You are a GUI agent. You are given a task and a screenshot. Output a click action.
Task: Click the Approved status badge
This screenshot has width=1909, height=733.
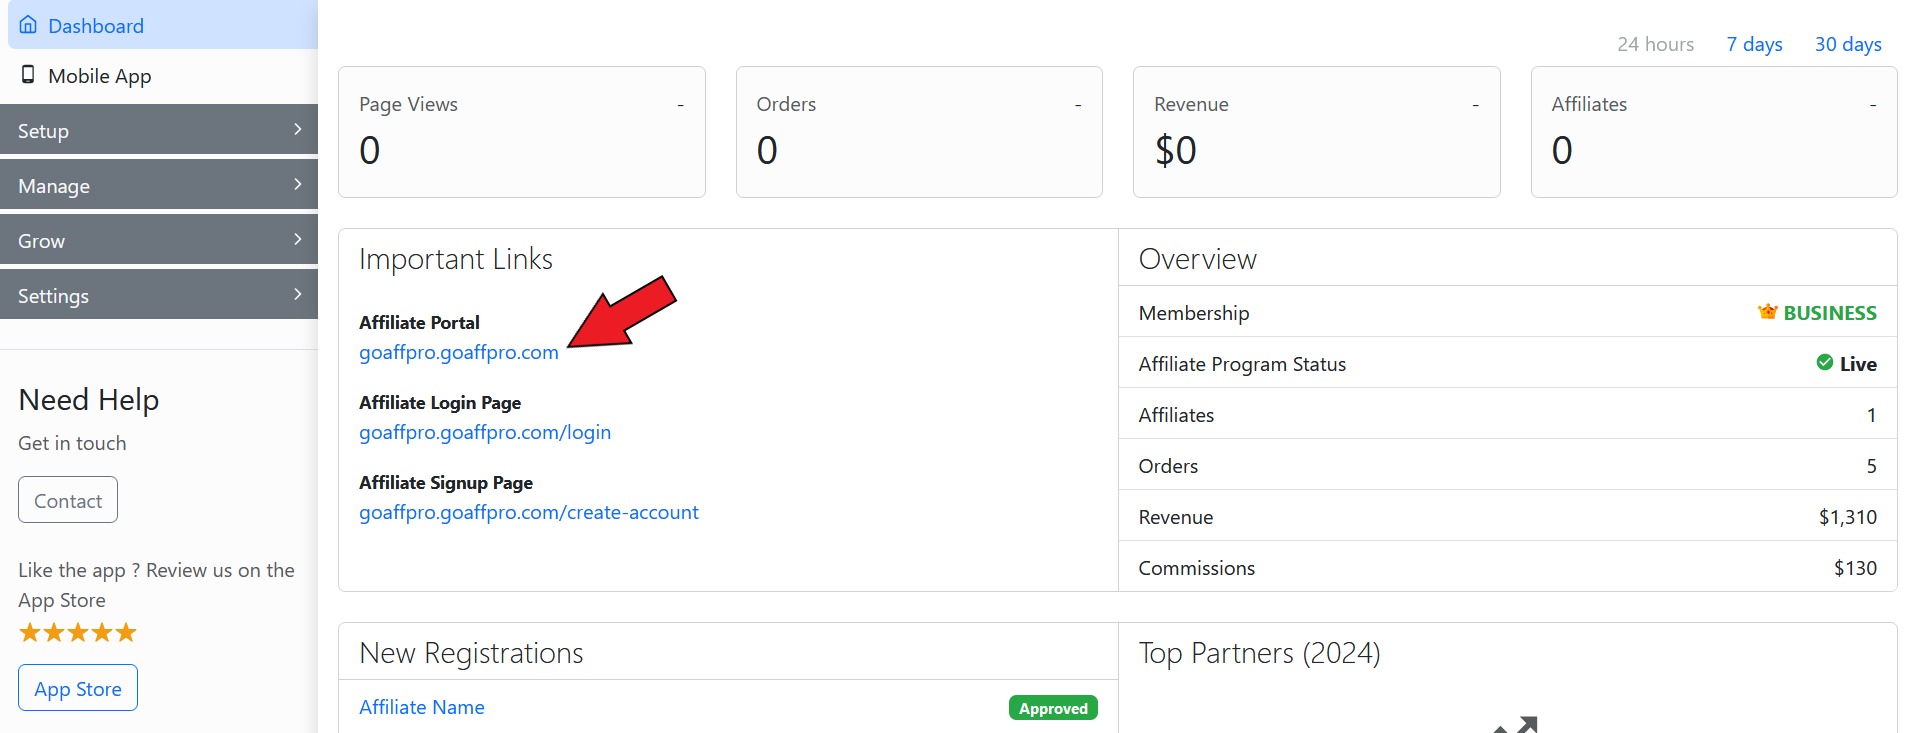1053,708
